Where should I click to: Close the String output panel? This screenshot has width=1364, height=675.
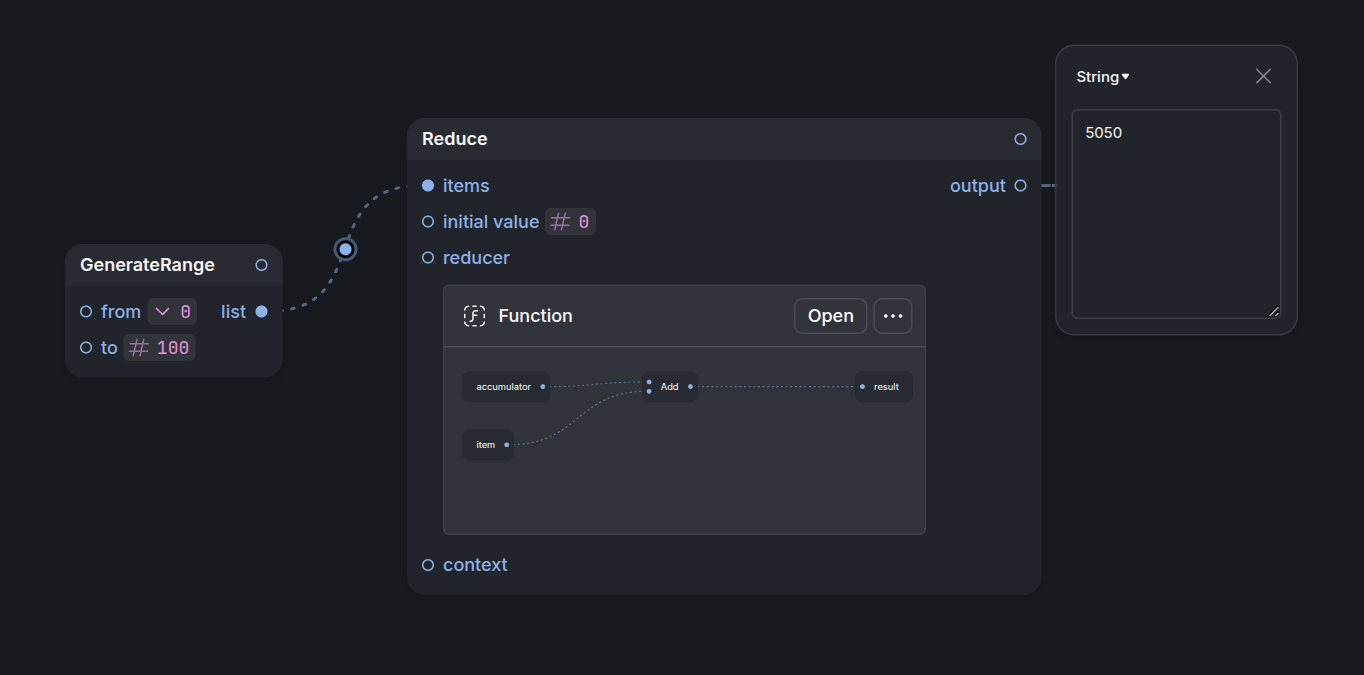click(x=1263, y=77)
